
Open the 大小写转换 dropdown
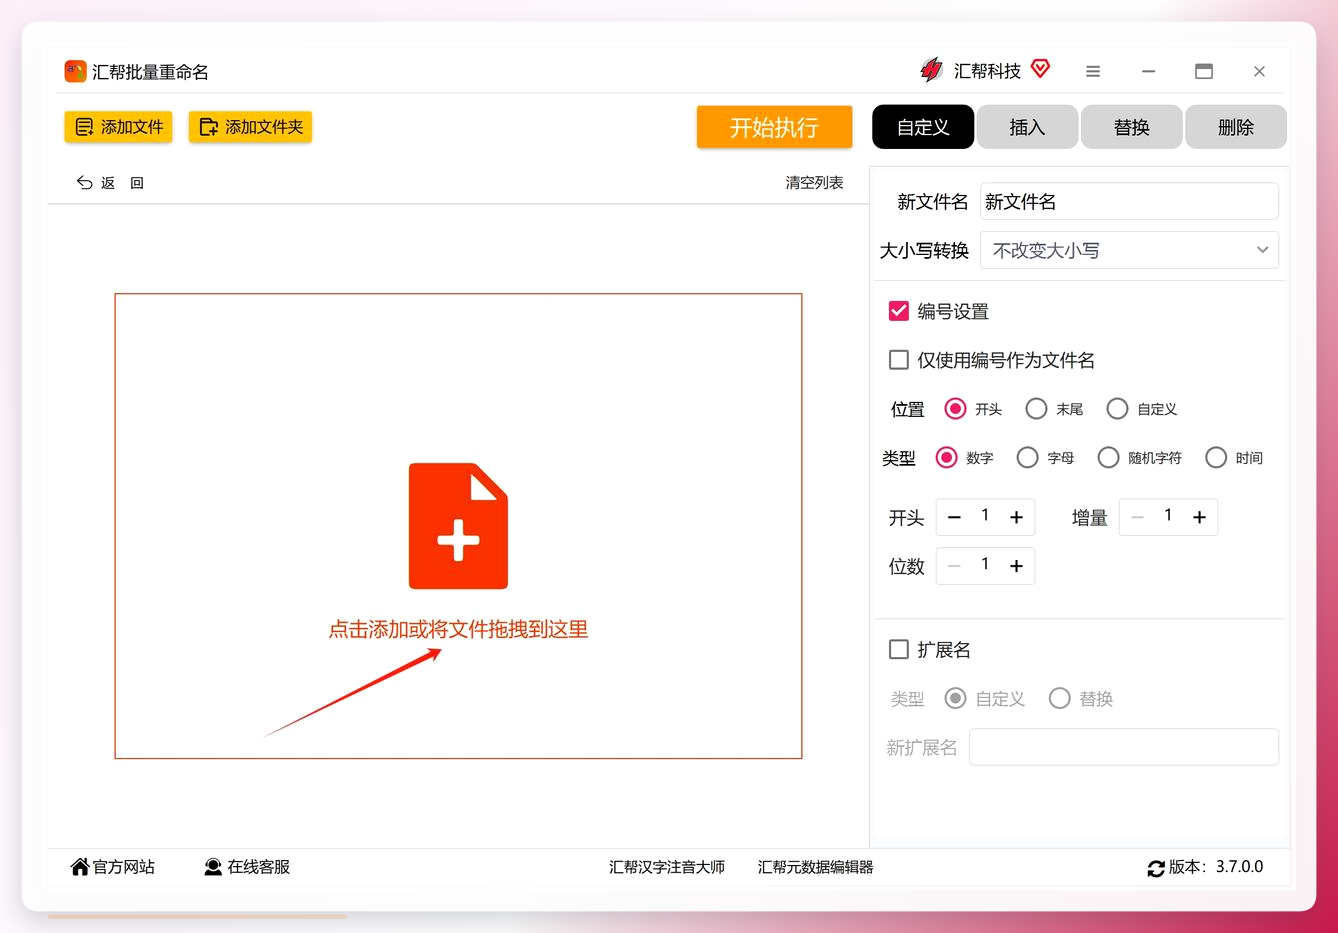(1129, 250)
